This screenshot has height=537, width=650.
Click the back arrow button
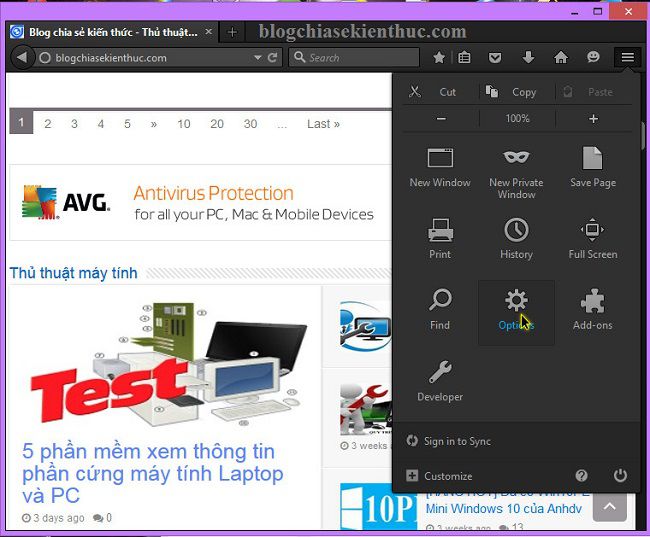point(22,57)
